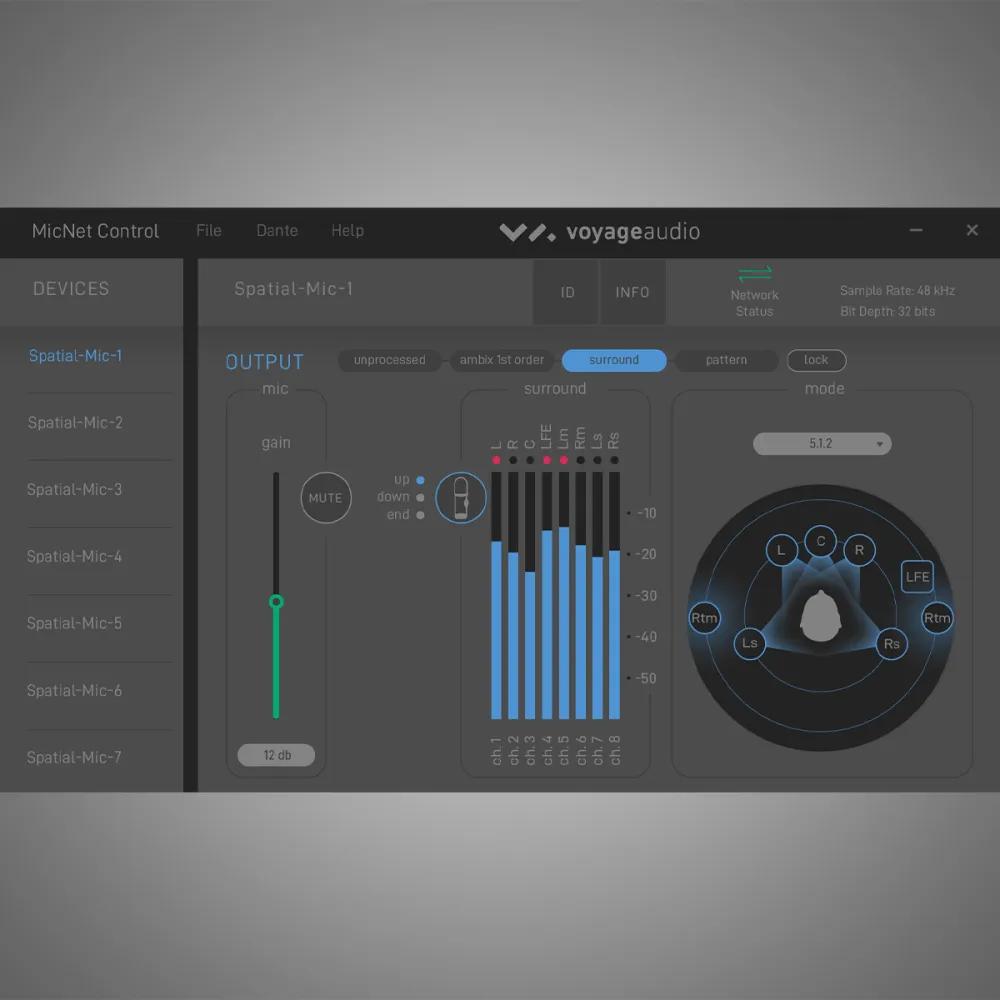Open the Dante menu
Screen dimensions: 1000x1000
tap(277, 231)
